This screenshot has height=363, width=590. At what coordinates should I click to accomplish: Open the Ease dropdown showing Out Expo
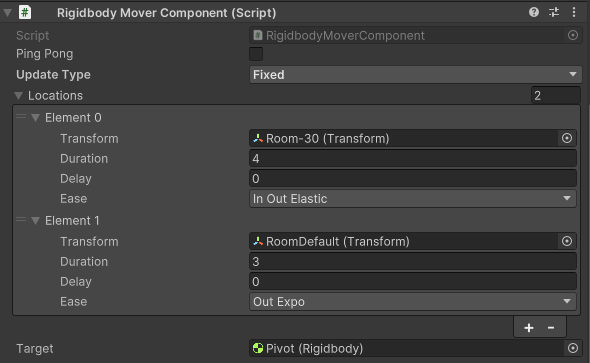tap(412, 302)
